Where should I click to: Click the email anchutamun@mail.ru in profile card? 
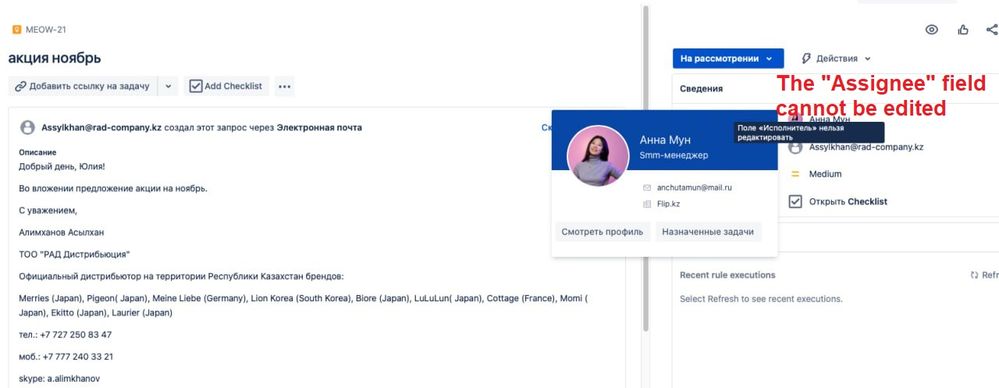[694, 188]
